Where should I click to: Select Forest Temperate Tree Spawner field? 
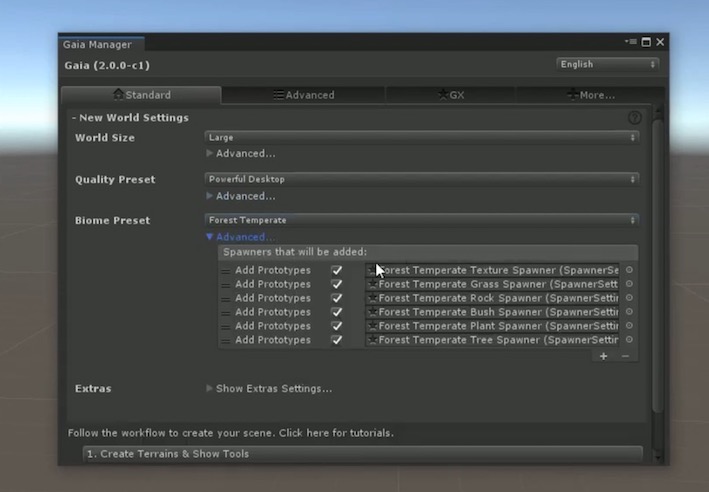coord(492,340)
